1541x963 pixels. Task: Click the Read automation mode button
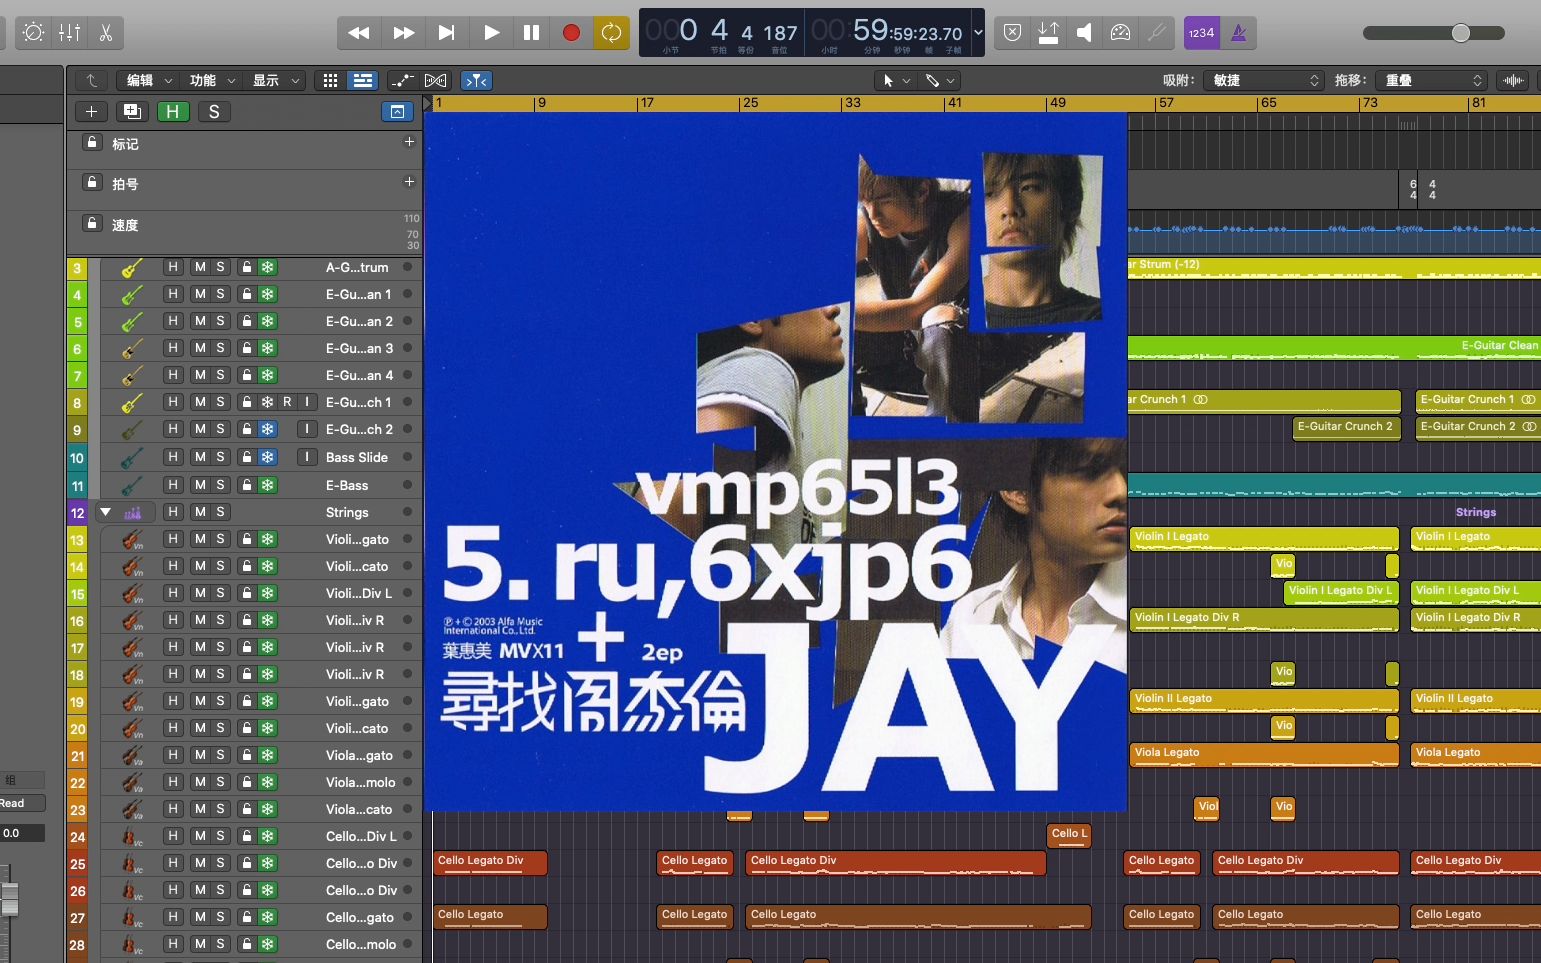pyautogui.click(x=22, y=803)
